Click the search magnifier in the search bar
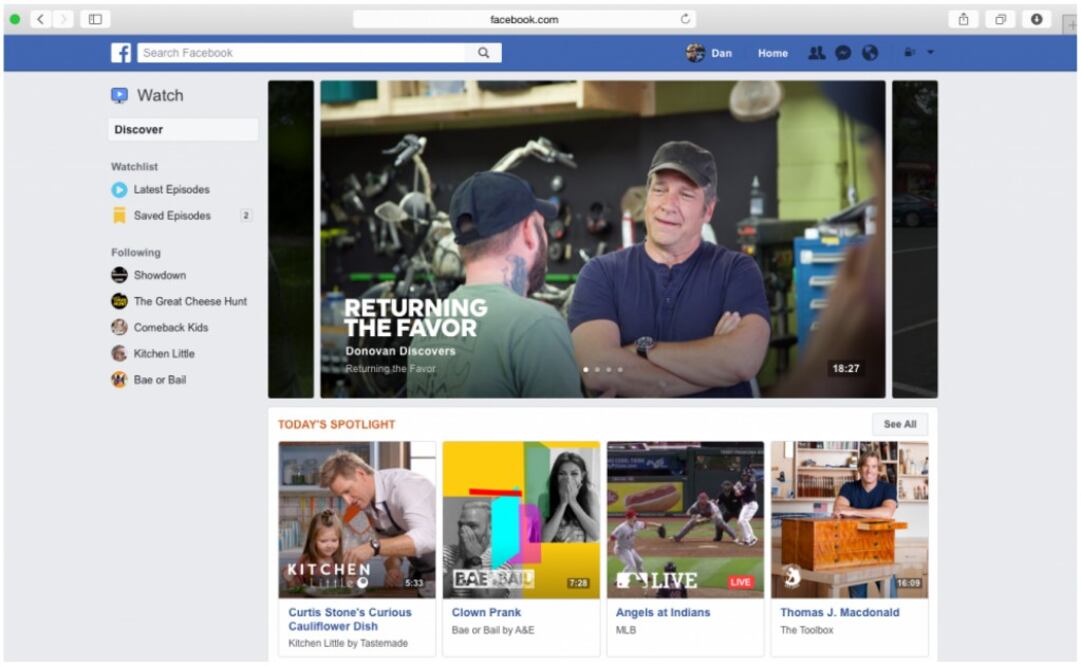Image resolution: width=1081 pixels, height=666 pixels. coord(483,52)
